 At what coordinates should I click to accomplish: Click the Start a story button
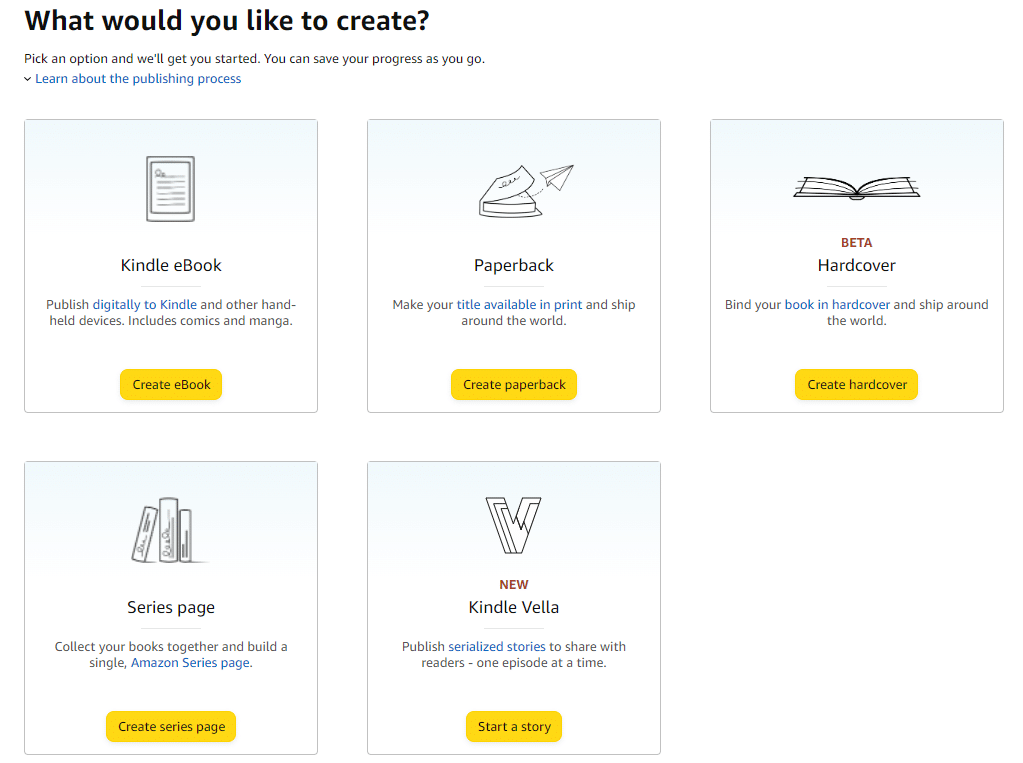[x=513, y=726]
